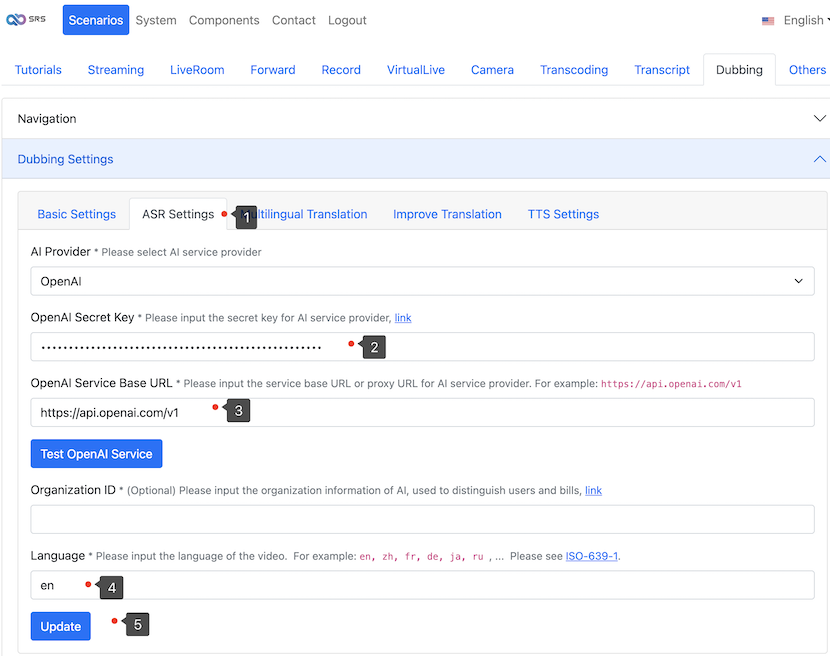Open the AI Provider dropdown

tap(422, 281)
